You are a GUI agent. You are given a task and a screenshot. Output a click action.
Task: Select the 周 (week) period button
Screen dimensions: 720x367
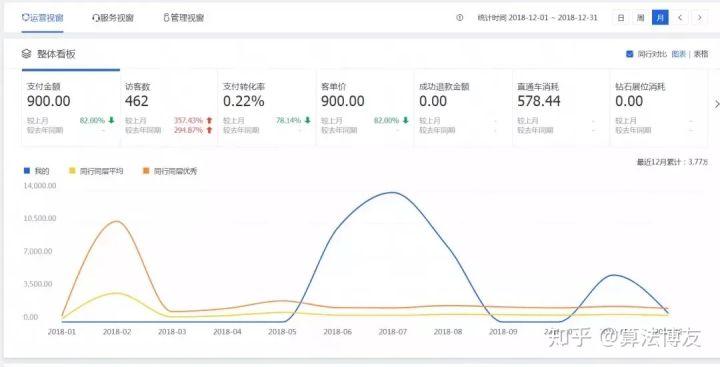pyautogui.click(x=640, y=18)
